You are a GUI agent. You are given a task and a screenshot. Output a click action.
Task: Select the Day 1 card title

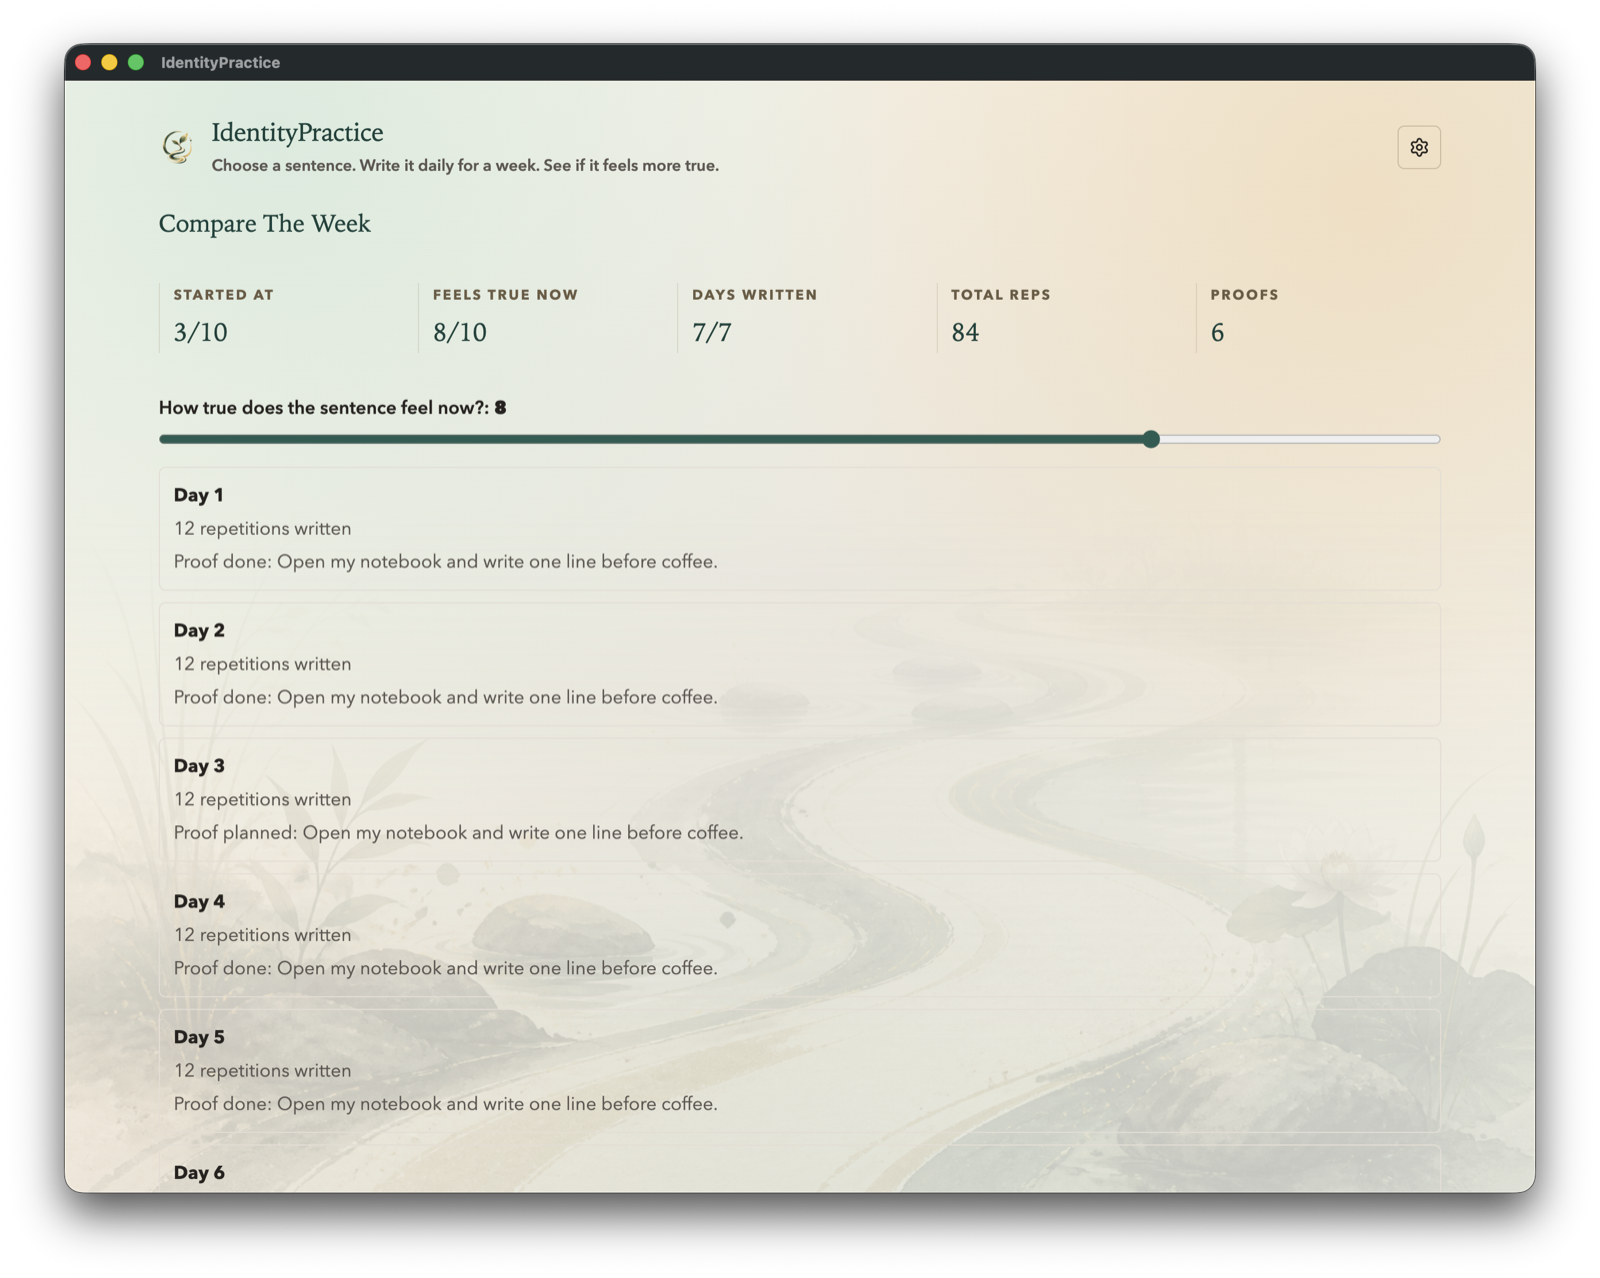point(198,495)
